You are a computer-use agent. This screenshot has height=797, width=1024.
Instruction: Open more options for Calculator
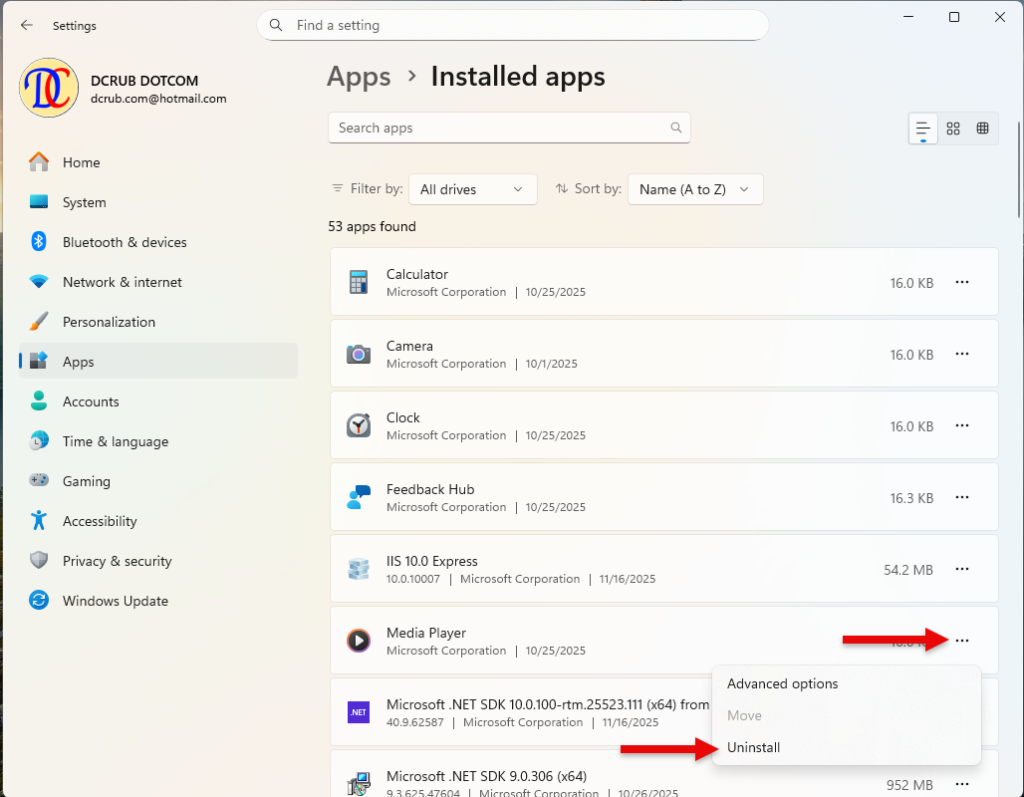pyautogui.click(x=962, y=282)
